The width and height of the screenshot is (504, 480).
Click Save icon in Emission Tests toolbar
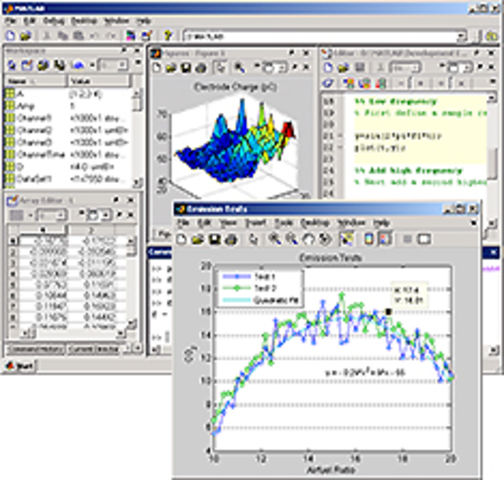point(215,239)
